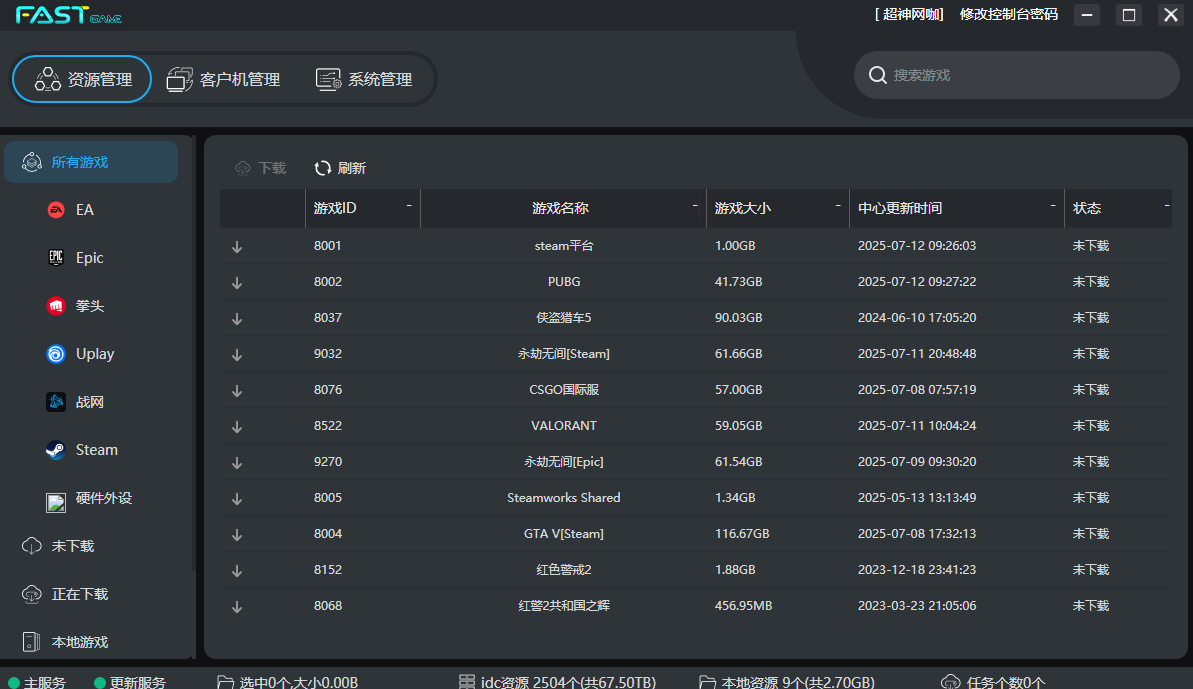Click the magnifier icon in search box
Image resolution: width=1193 pixels, height=689 pixels.
(x=877, y=75)
